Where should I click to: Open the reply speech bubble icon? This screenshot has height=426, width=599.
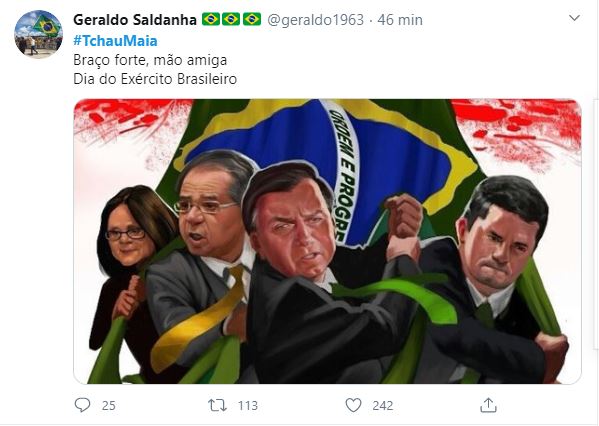(x=82, y=405)
